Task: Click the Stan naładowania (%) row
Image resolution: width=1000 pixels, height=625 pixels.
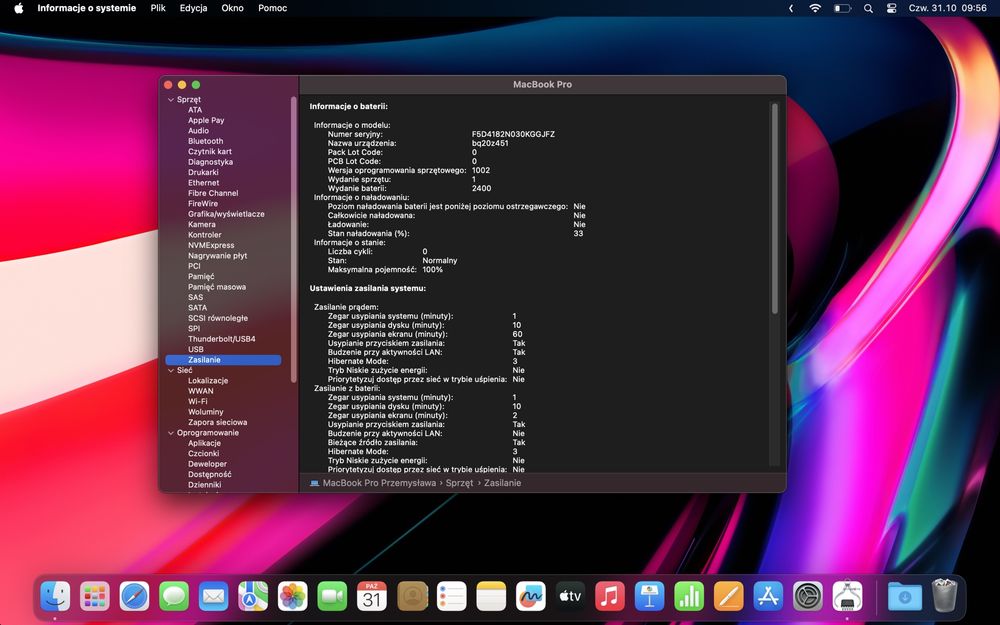Action: [455, 233]
